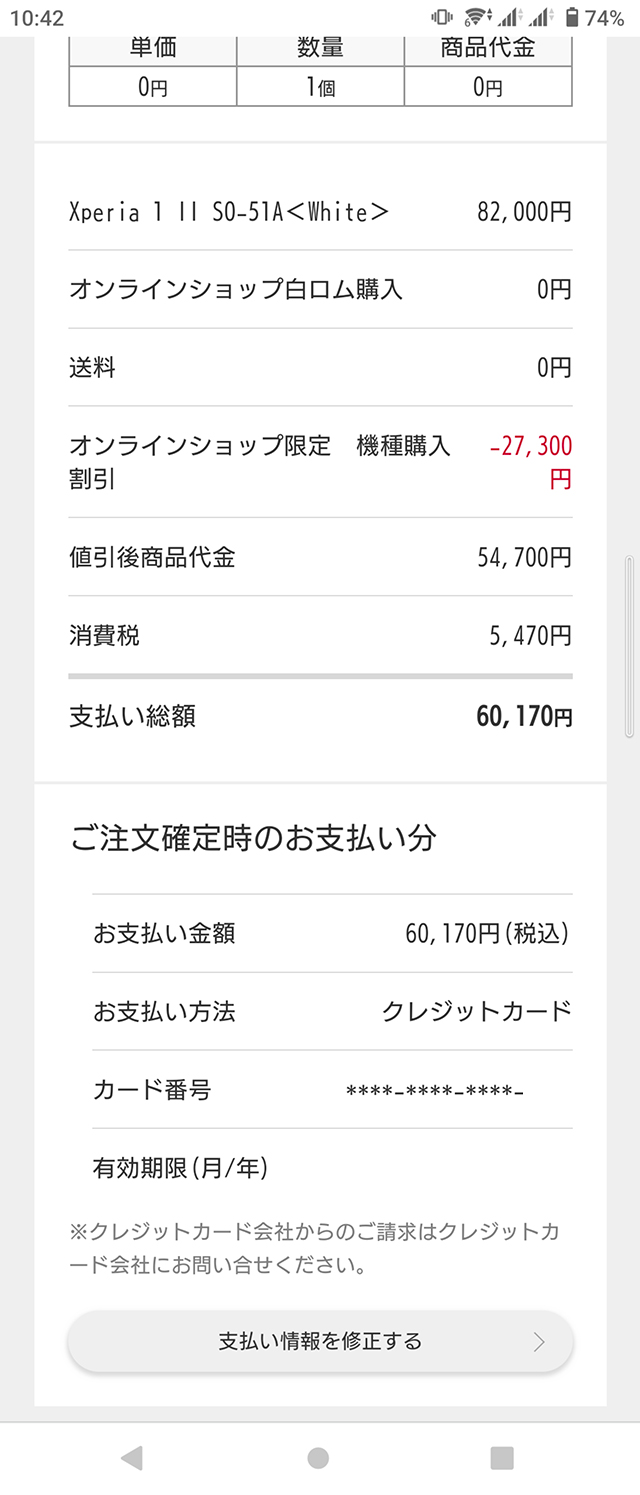Image resolution: width=640 pixels, height=1495 pixels.
Task: Tap chevron arrow on 支払い情報を修正する button
Action: point(539,1342)
